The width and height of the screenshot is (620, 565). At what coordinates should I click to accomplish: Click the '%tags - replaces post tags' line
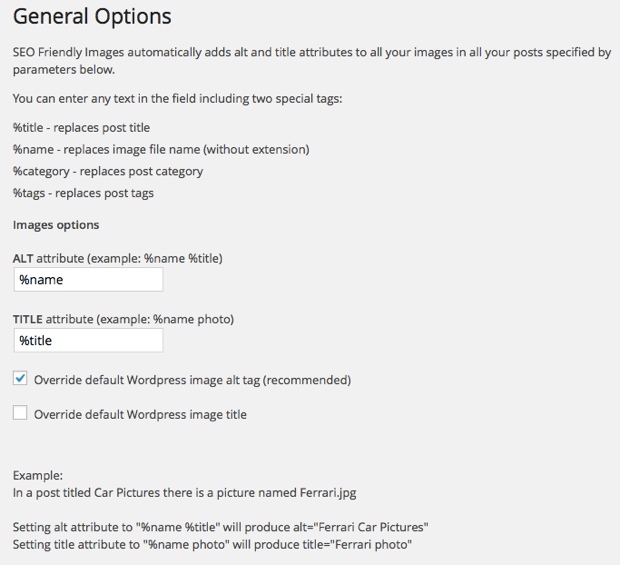click(x=83, y=193)
